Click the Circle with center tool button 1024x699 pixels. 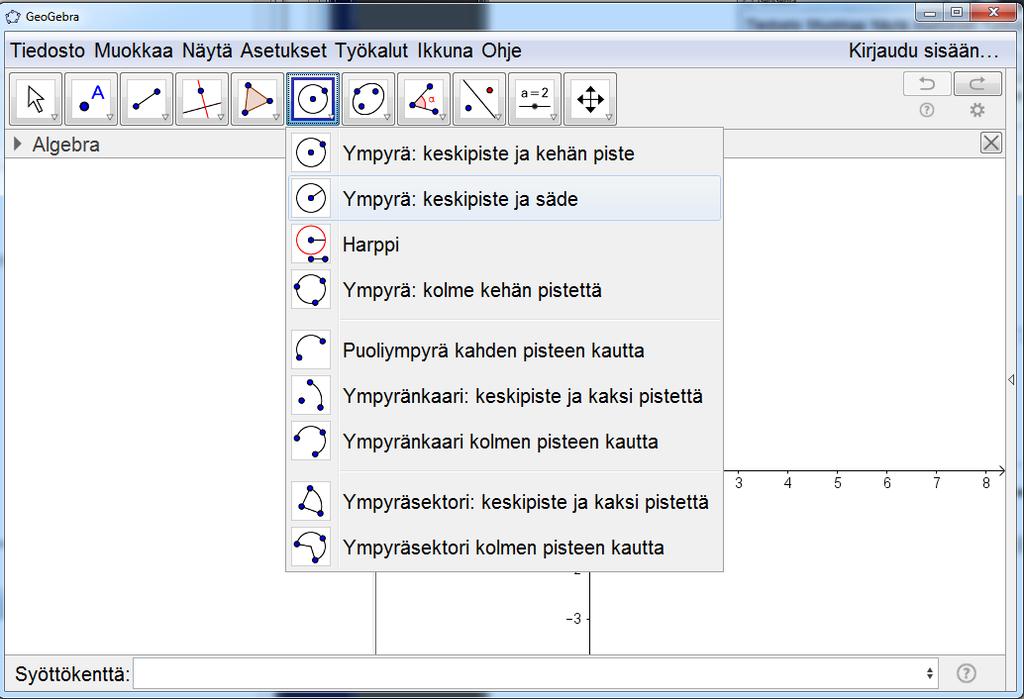pos(313,99)
